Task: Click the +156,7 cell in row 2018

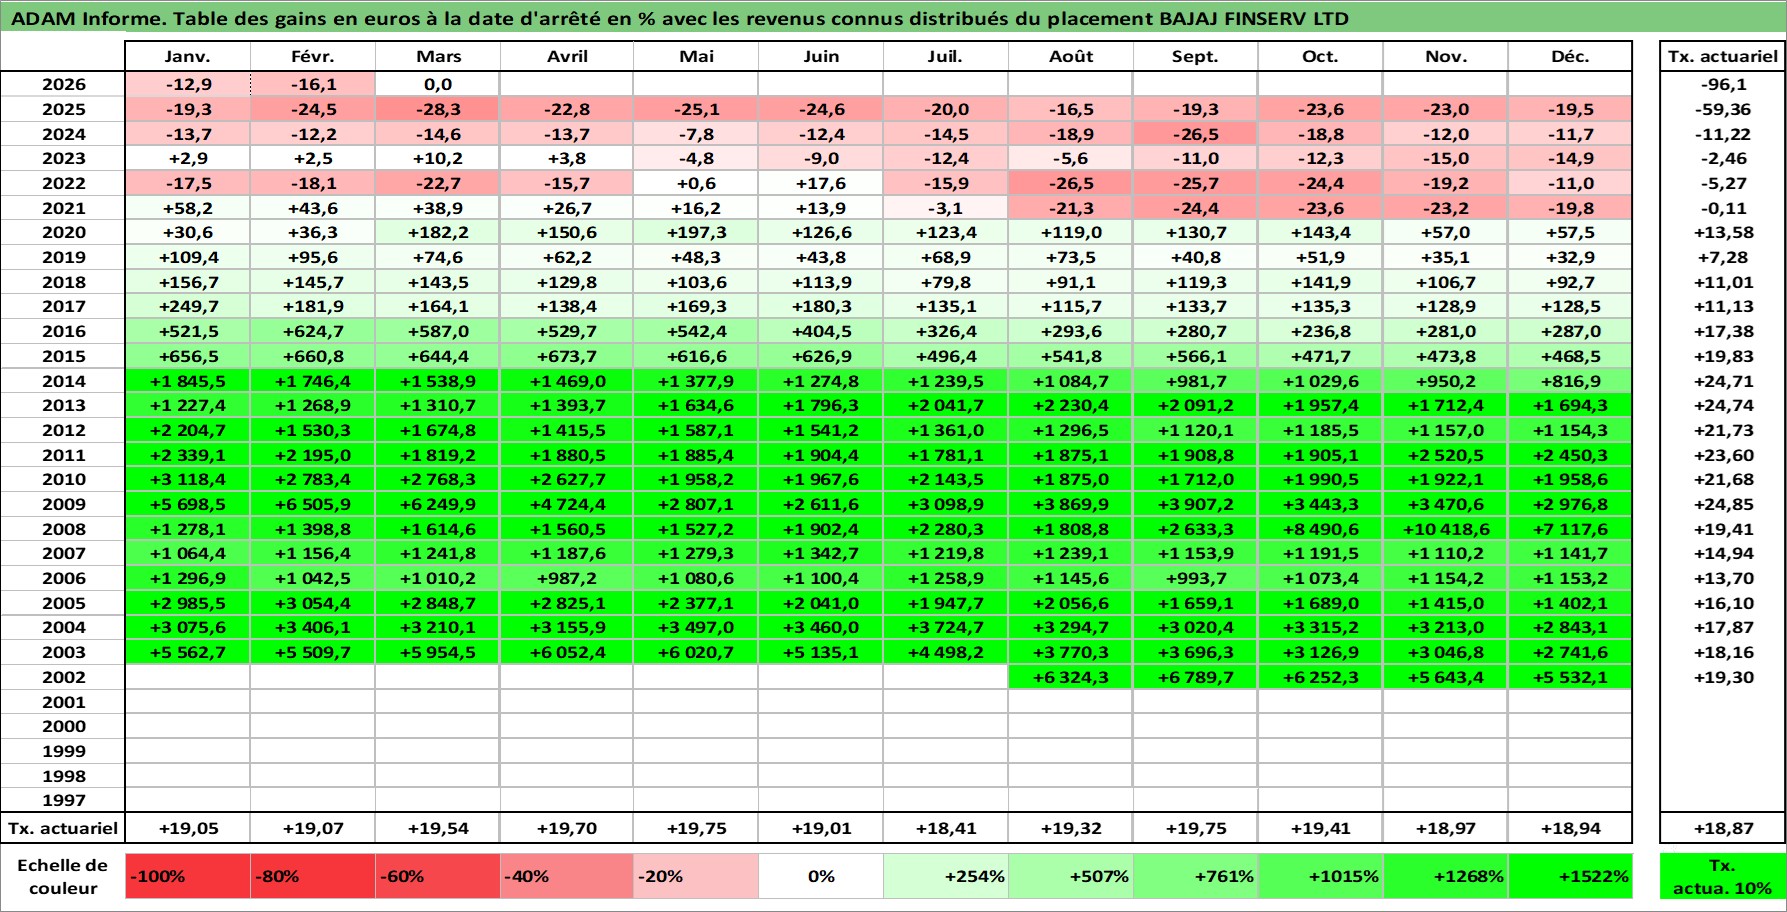Action: pos(188,282)
